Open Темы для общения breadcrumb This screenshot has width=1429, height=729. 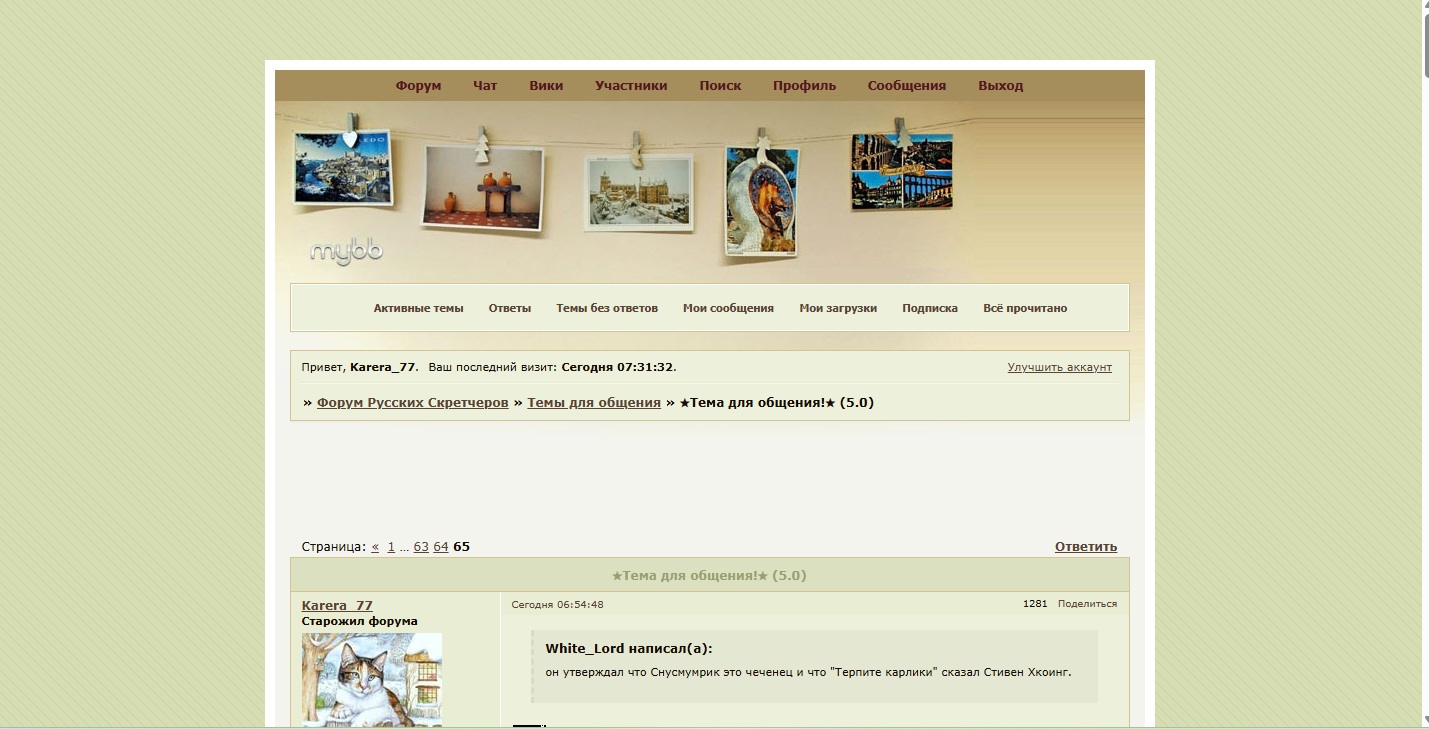pos(594,403)
